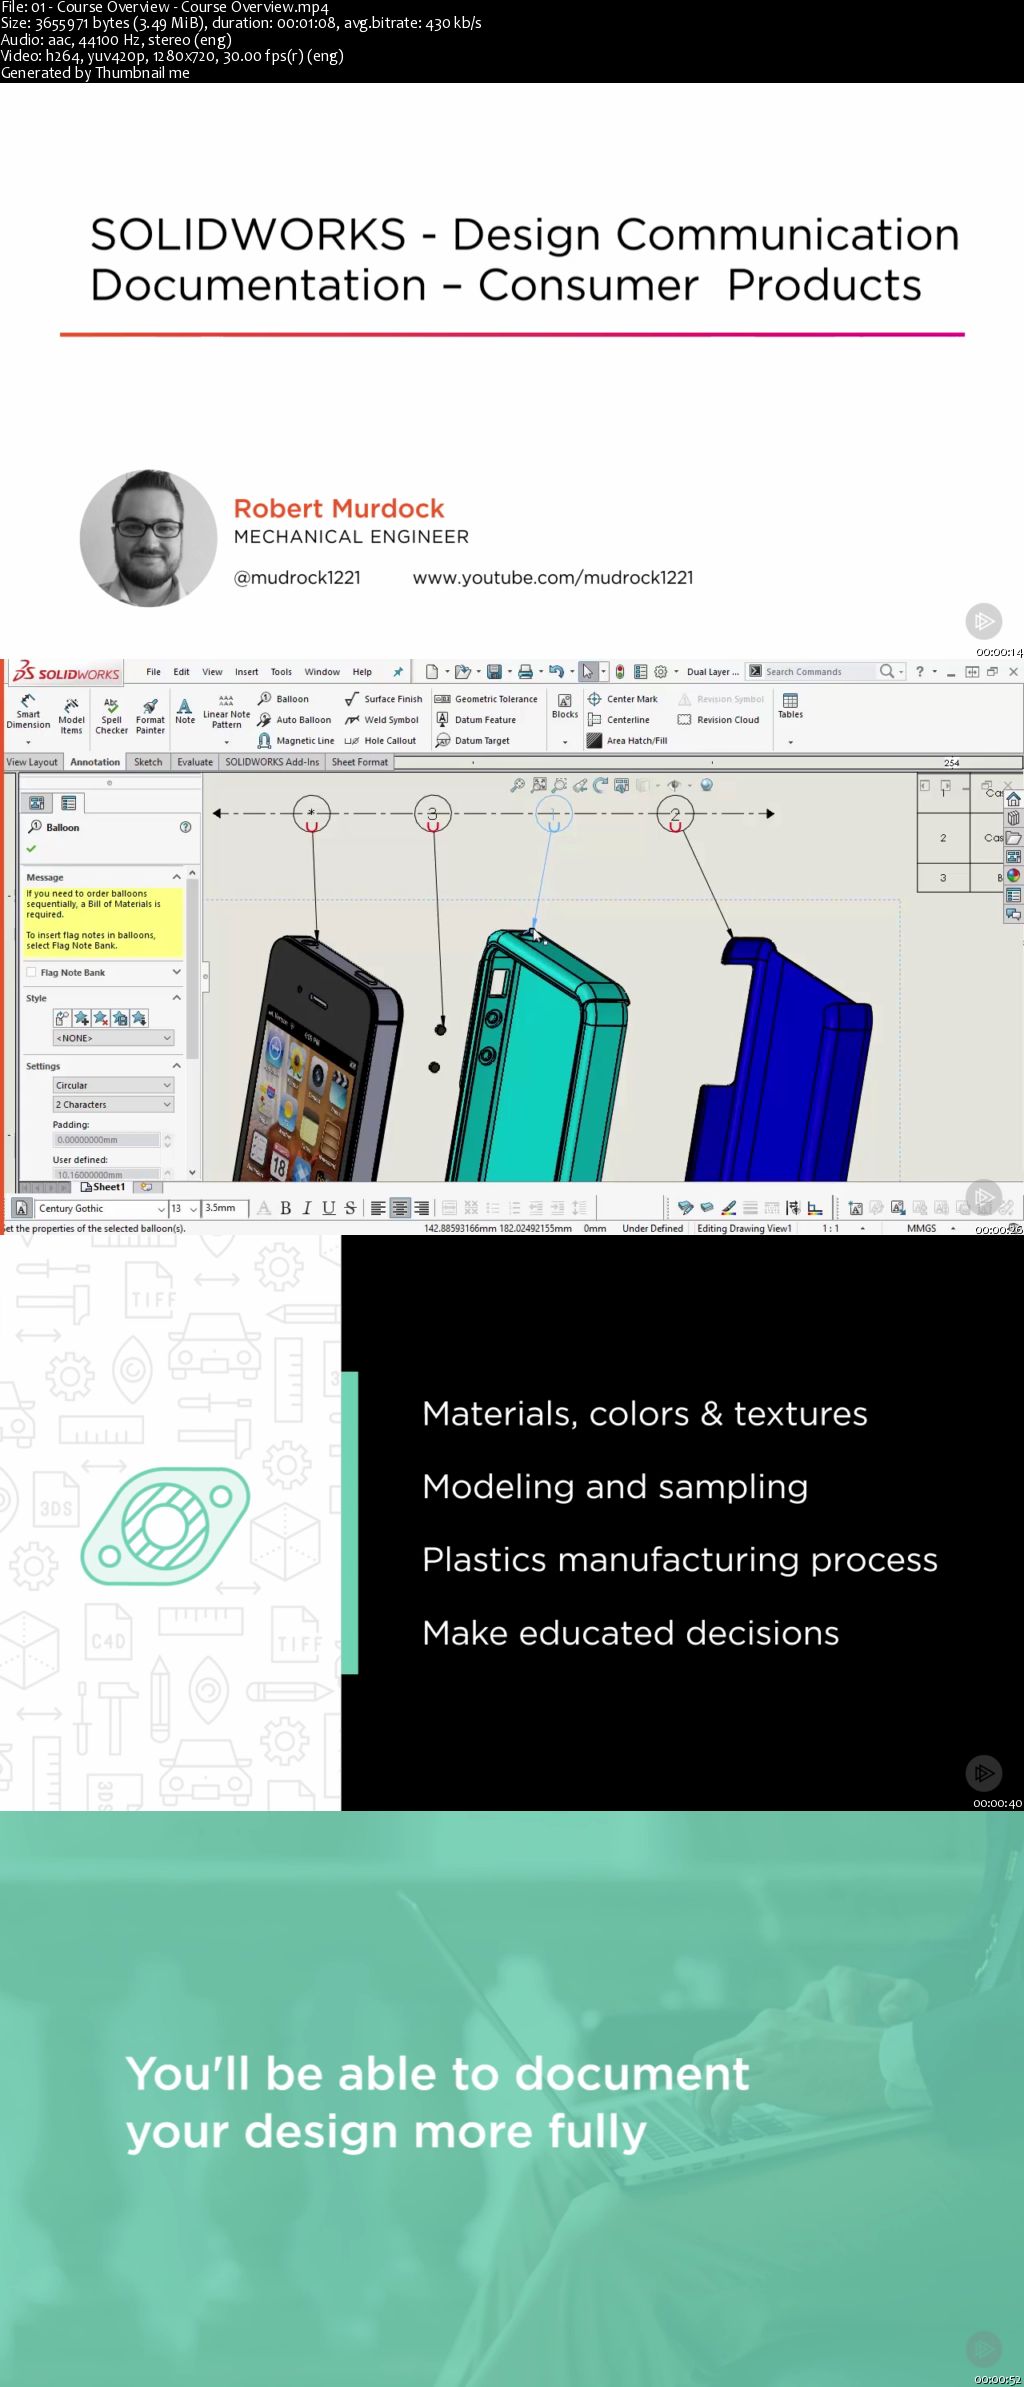Image resolution: width=1024 pixels, height=2387 pixels.
Task: Open the Tools menu
Action: coord(281,672)
